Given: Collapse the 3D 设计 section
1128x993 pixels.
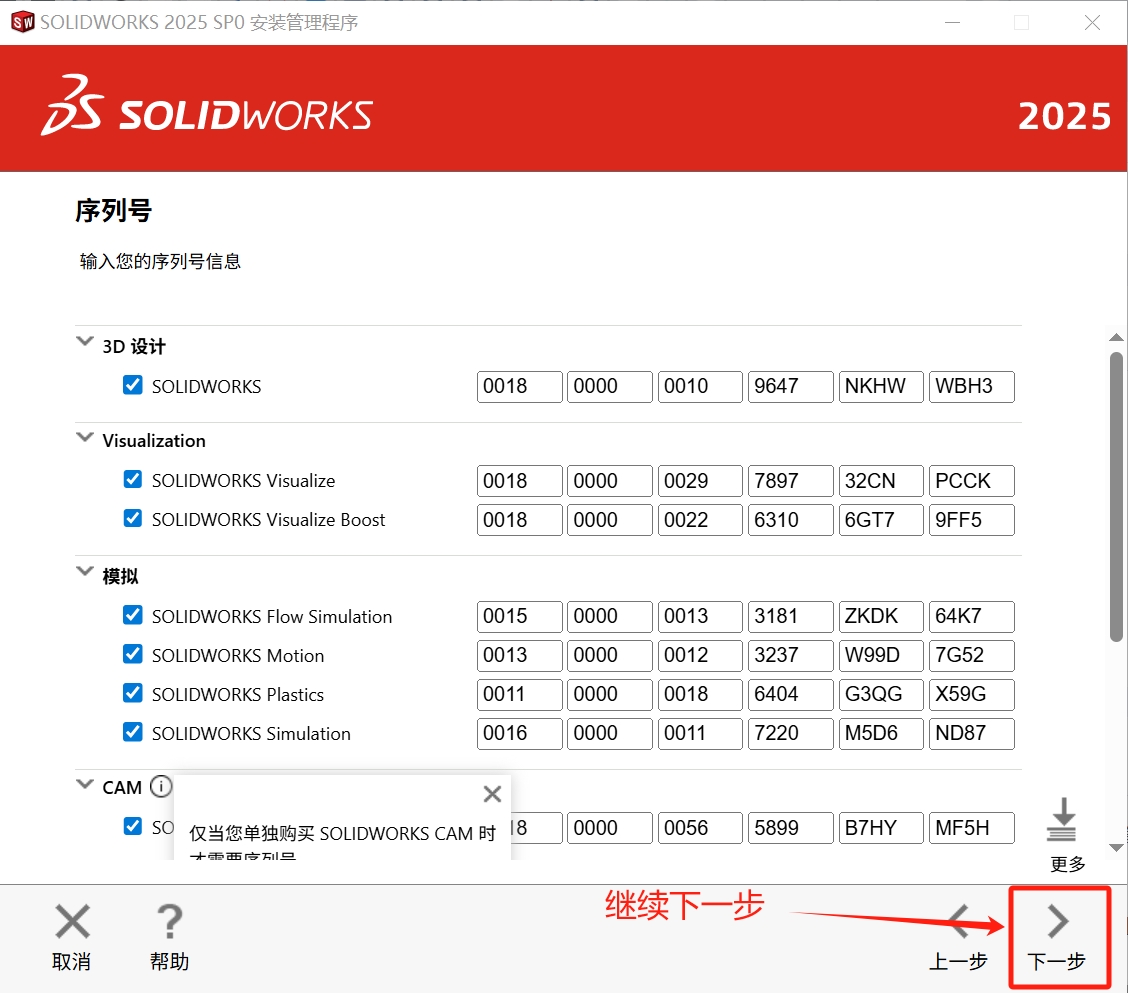Looking at the screenshot, I should (85, 341).
